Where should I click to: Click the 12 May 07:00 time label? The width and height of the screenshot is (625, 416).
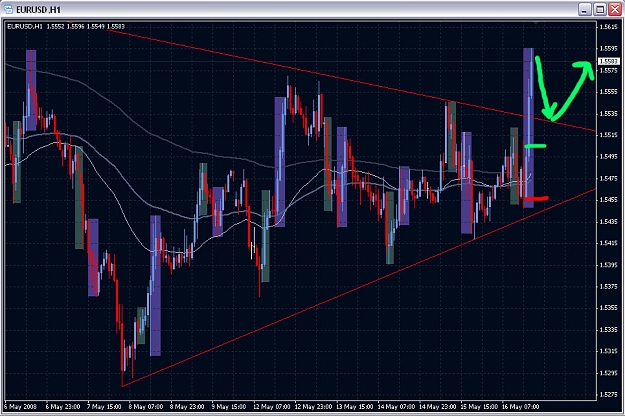click(272, 407)
